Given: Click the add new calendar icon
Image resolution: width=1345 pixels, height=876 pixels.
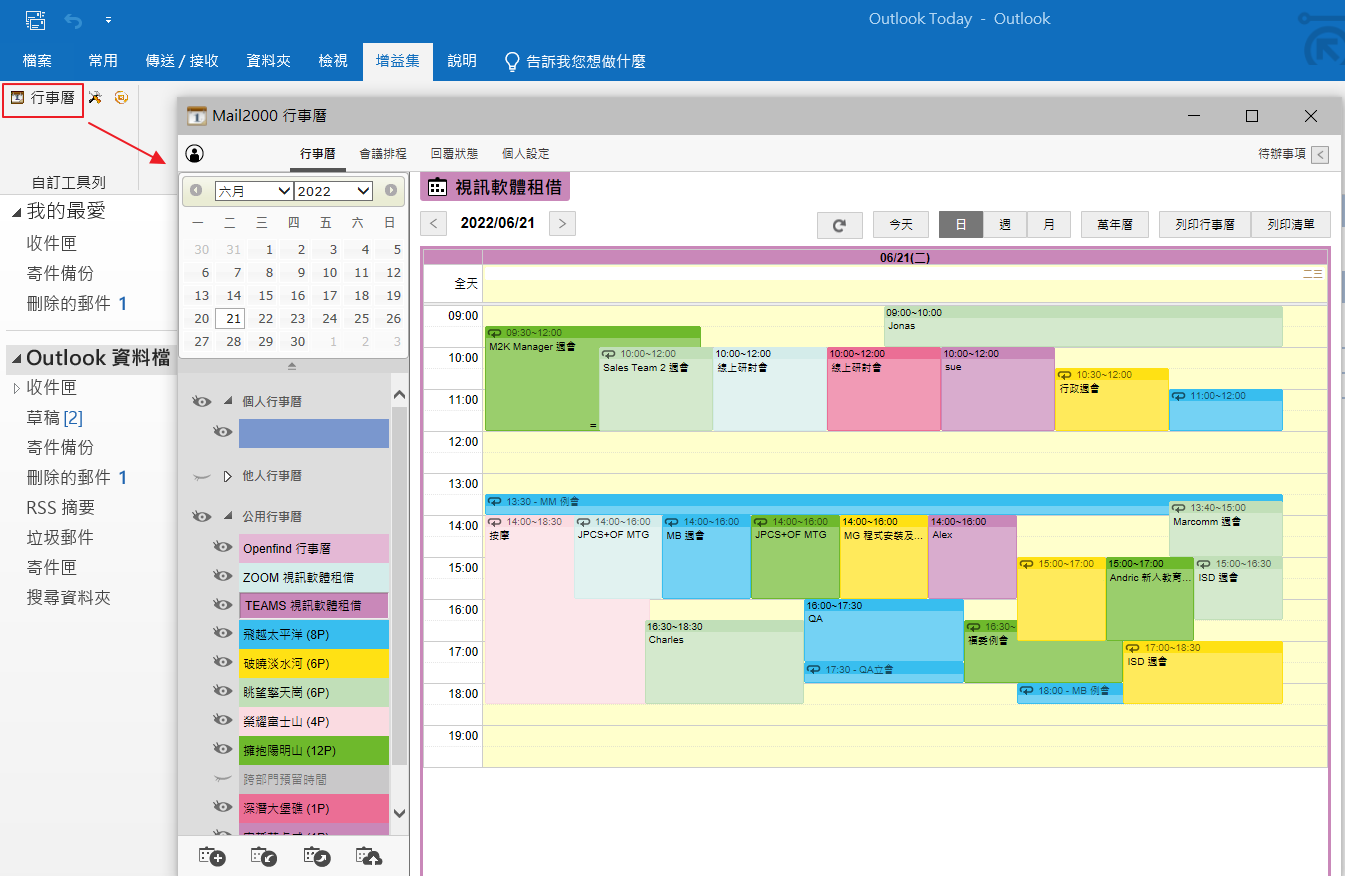Looking at the screenshot, I should (212, 856).
